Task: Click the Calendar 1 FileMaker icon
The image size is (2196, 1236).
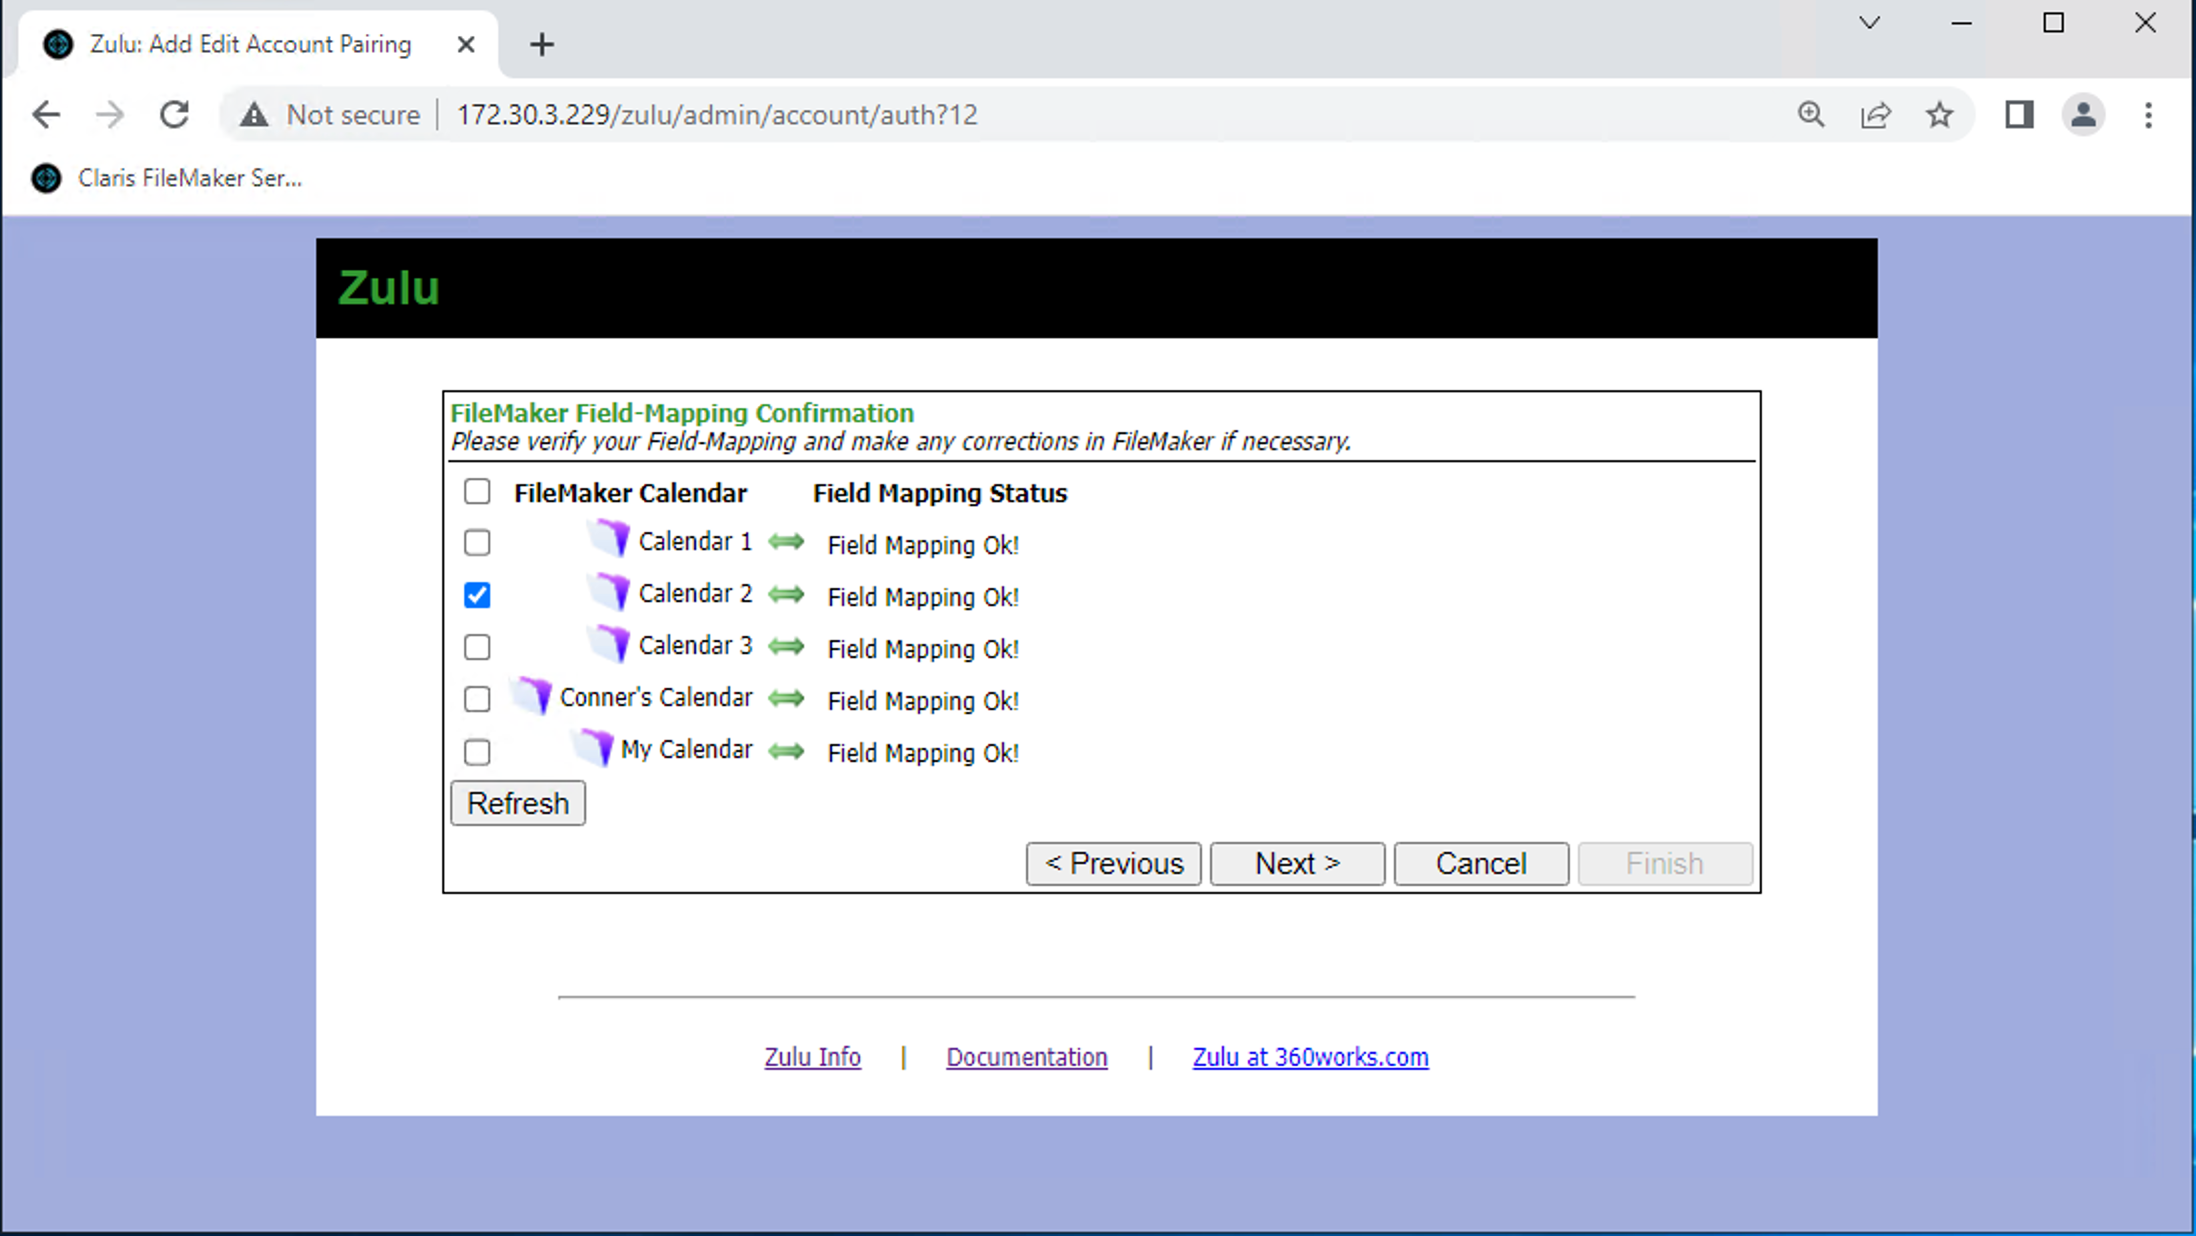Action: click(610, 539)
